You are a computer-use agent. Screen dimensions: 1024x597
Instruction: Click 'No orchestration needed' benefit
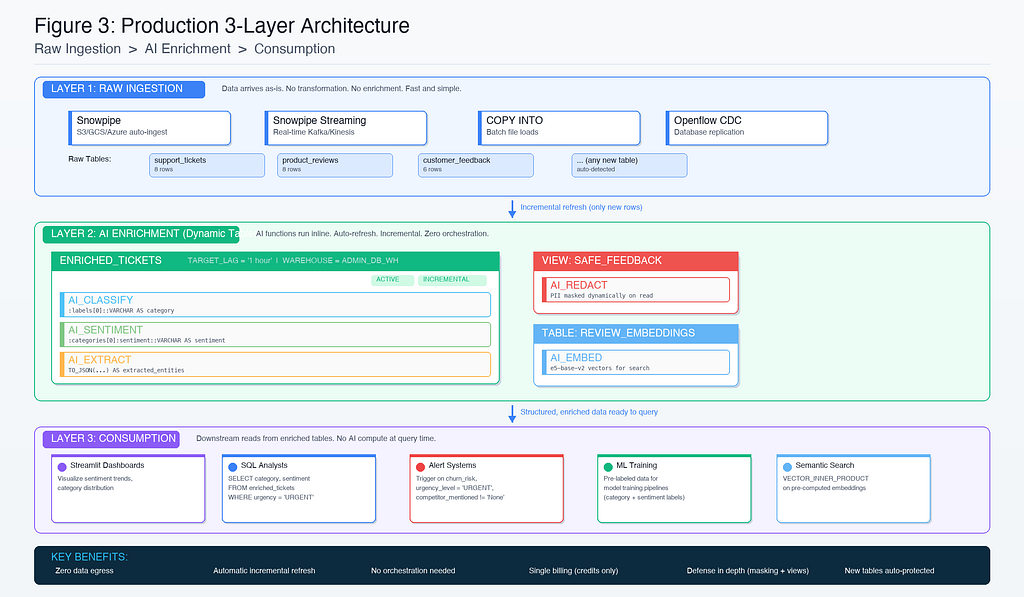pos(413,571)
